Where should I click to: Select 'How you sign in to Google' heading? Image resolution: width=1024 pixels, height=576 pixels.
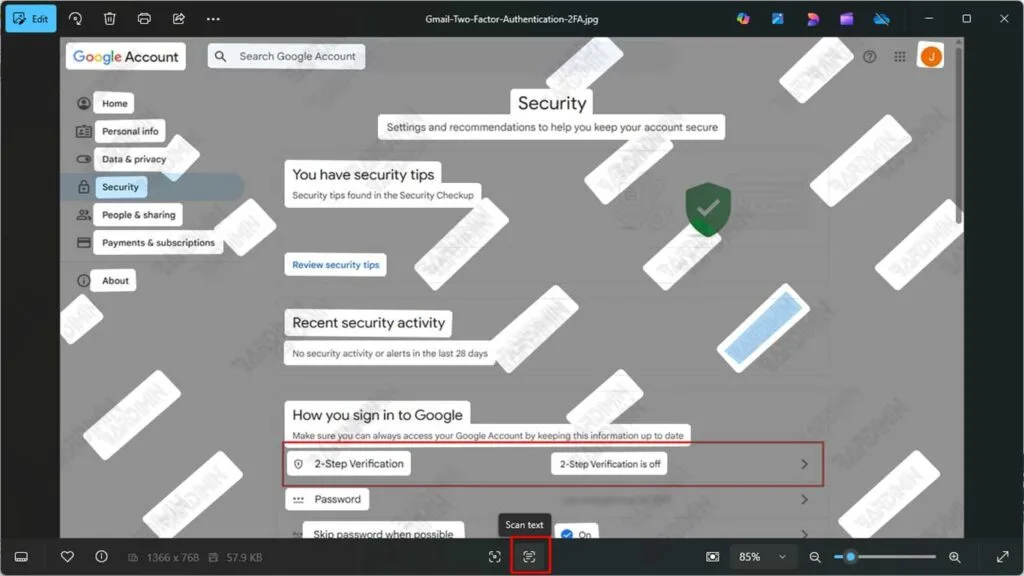click(x=377, y=415)
